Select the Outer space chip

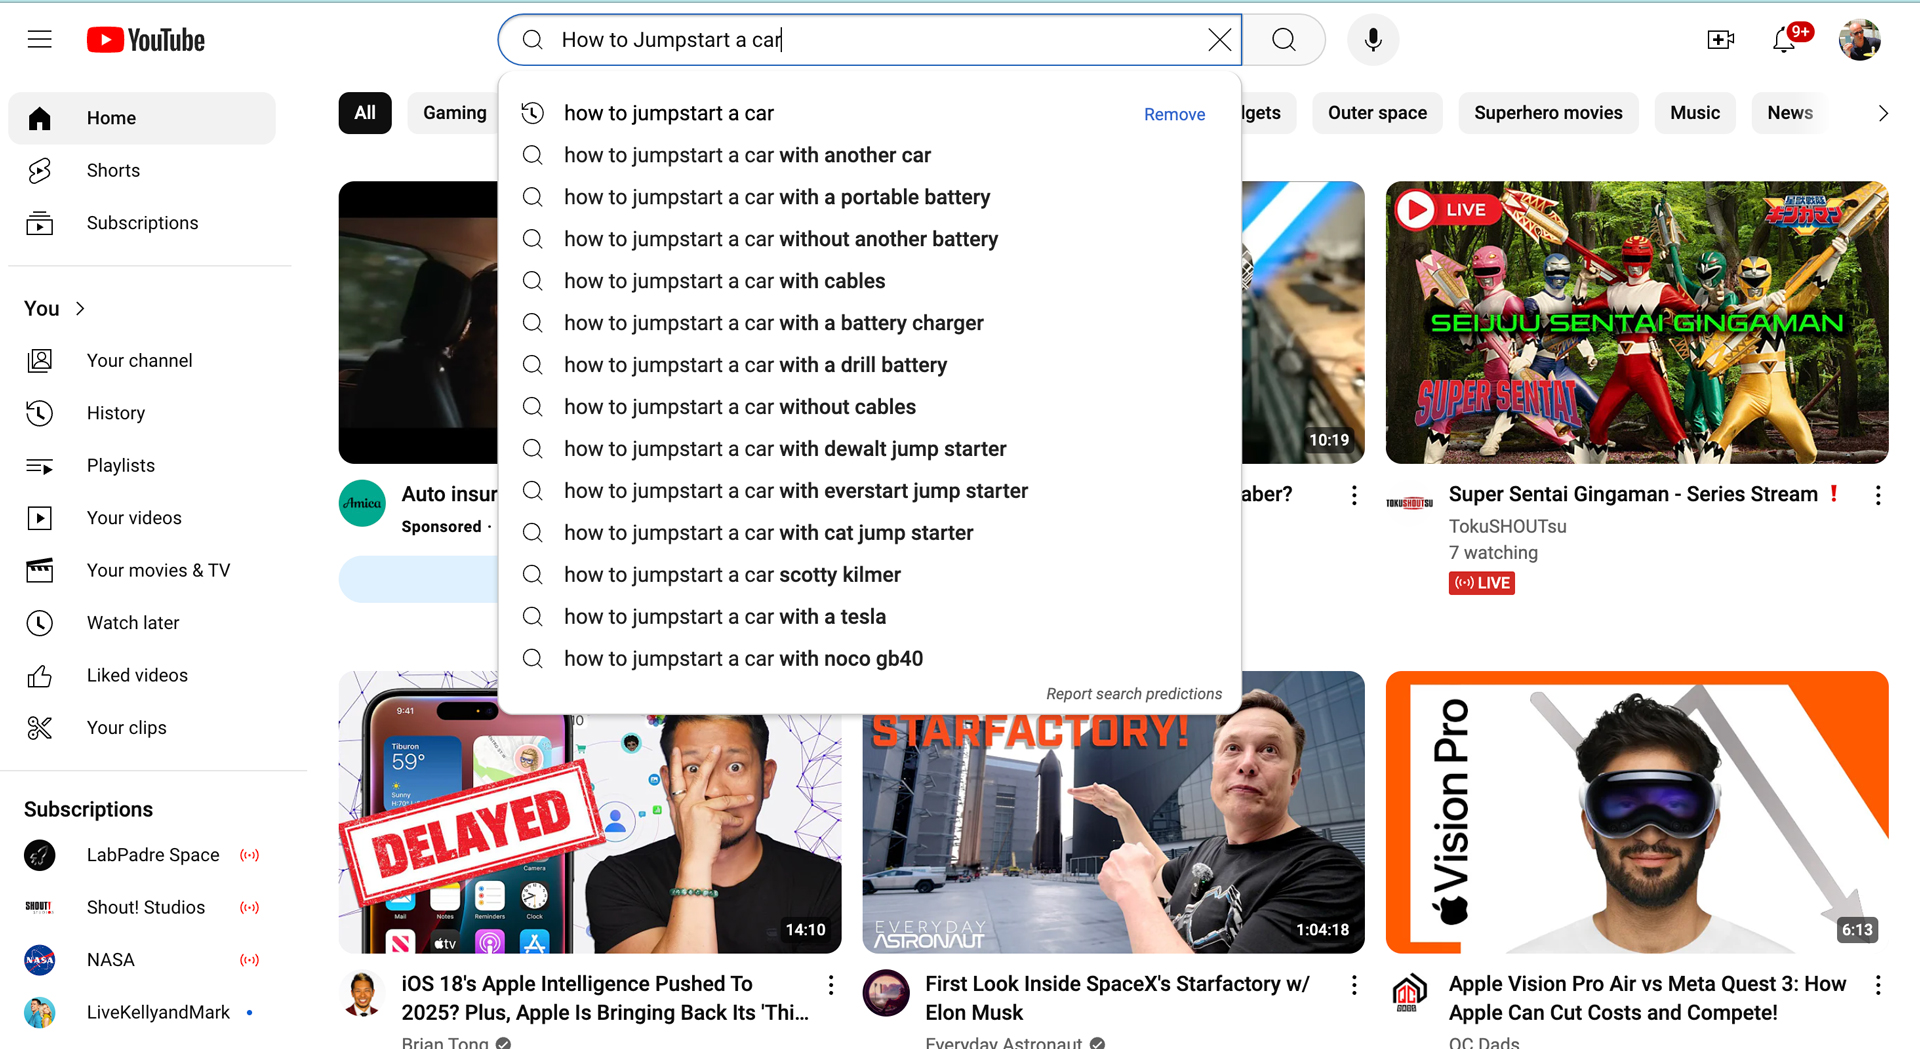(1377, 113)
